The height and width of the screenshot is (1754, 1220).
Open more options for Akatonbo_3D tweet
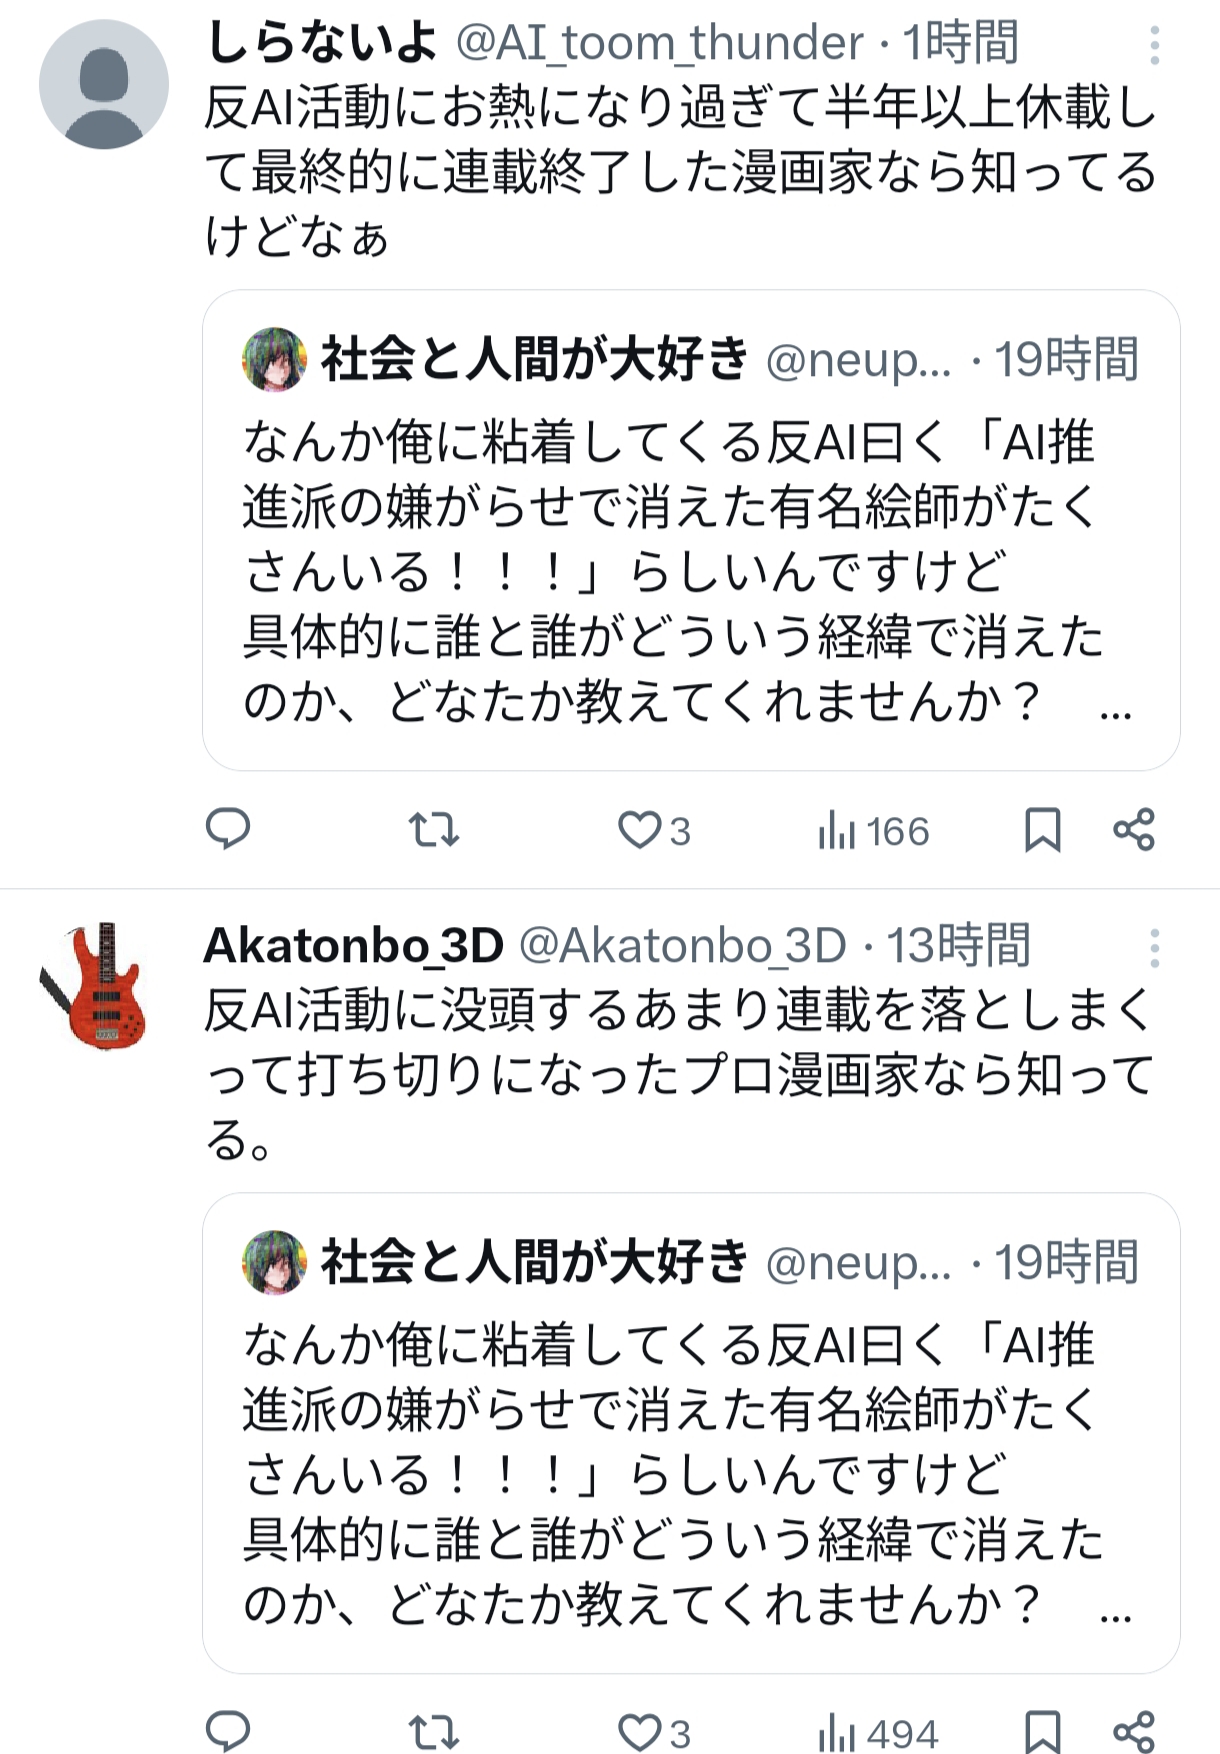[1154, 948]
